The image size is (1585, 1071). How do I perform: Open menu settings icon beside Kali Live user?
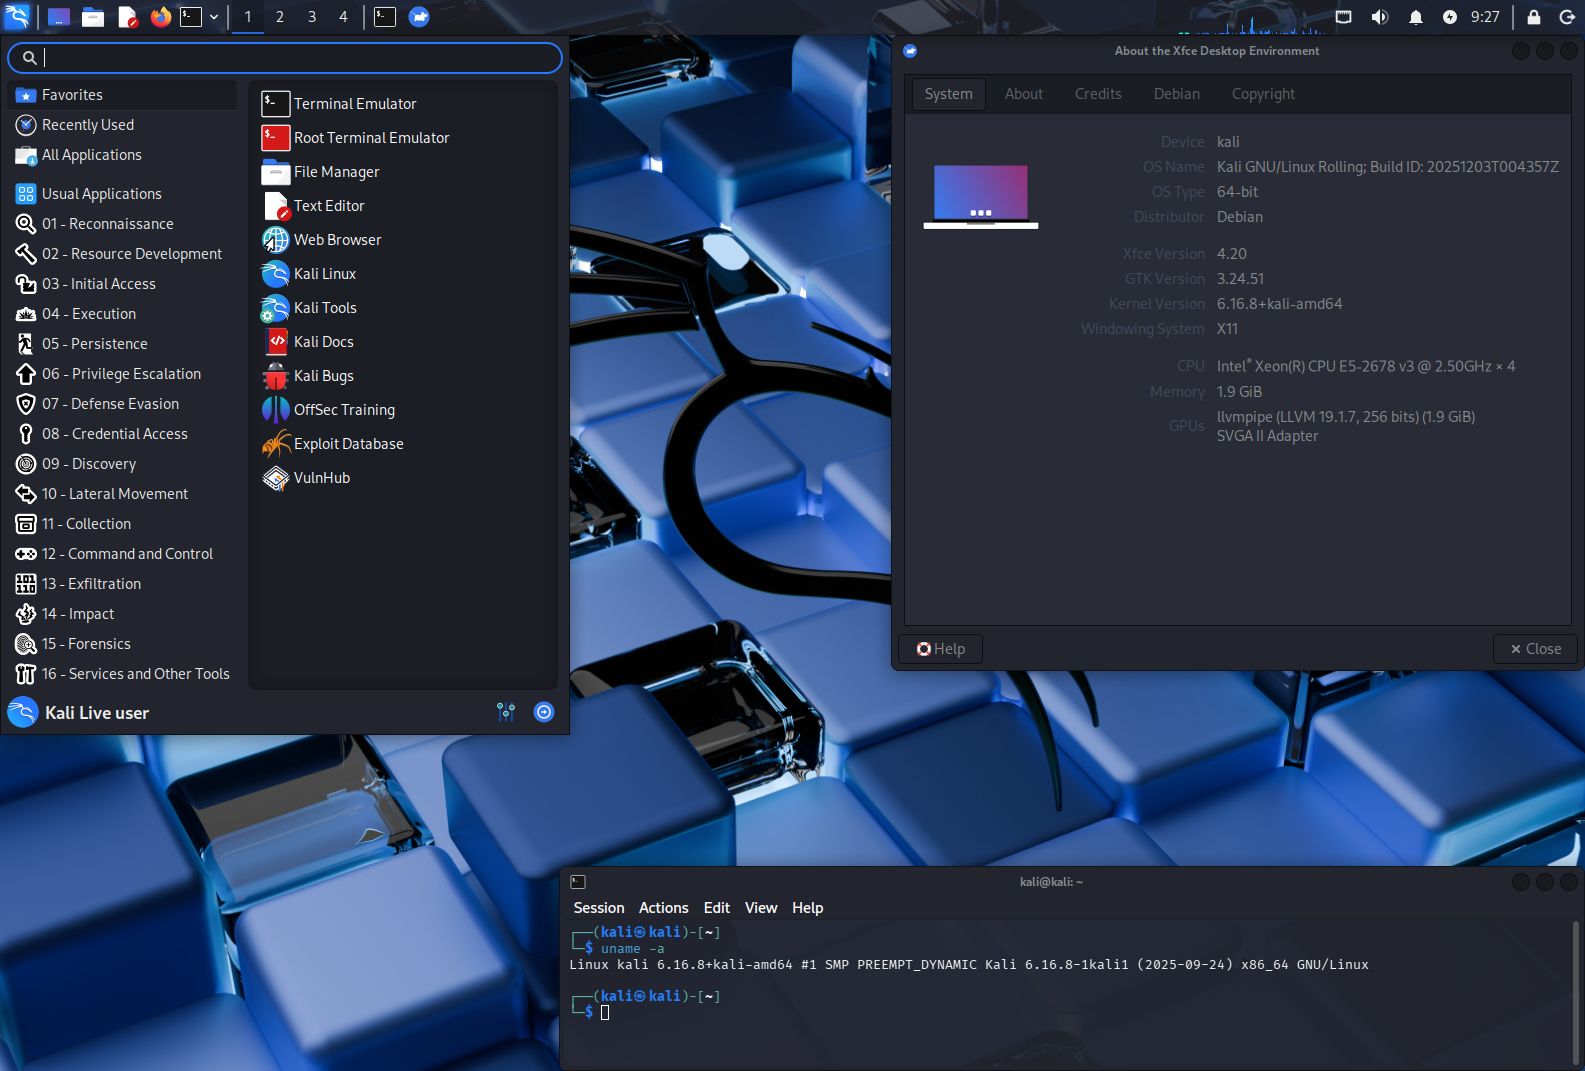click(x=506, y=712)
